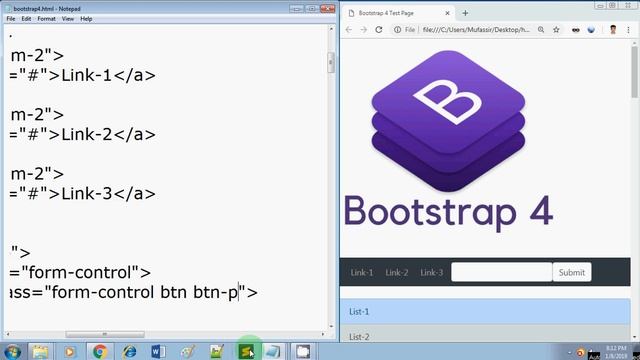Image resolution: width=640 pixels, height=360 pixels.
Task: Open Microsoft Word from taskbar
Action: coord(158,351)
